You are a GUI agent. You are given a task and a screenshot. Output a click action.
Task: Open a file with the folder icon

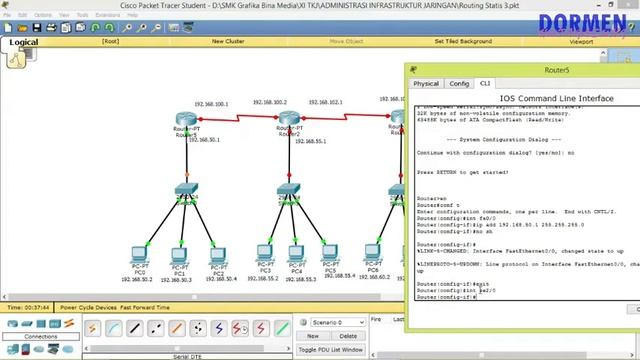(22, 28)
